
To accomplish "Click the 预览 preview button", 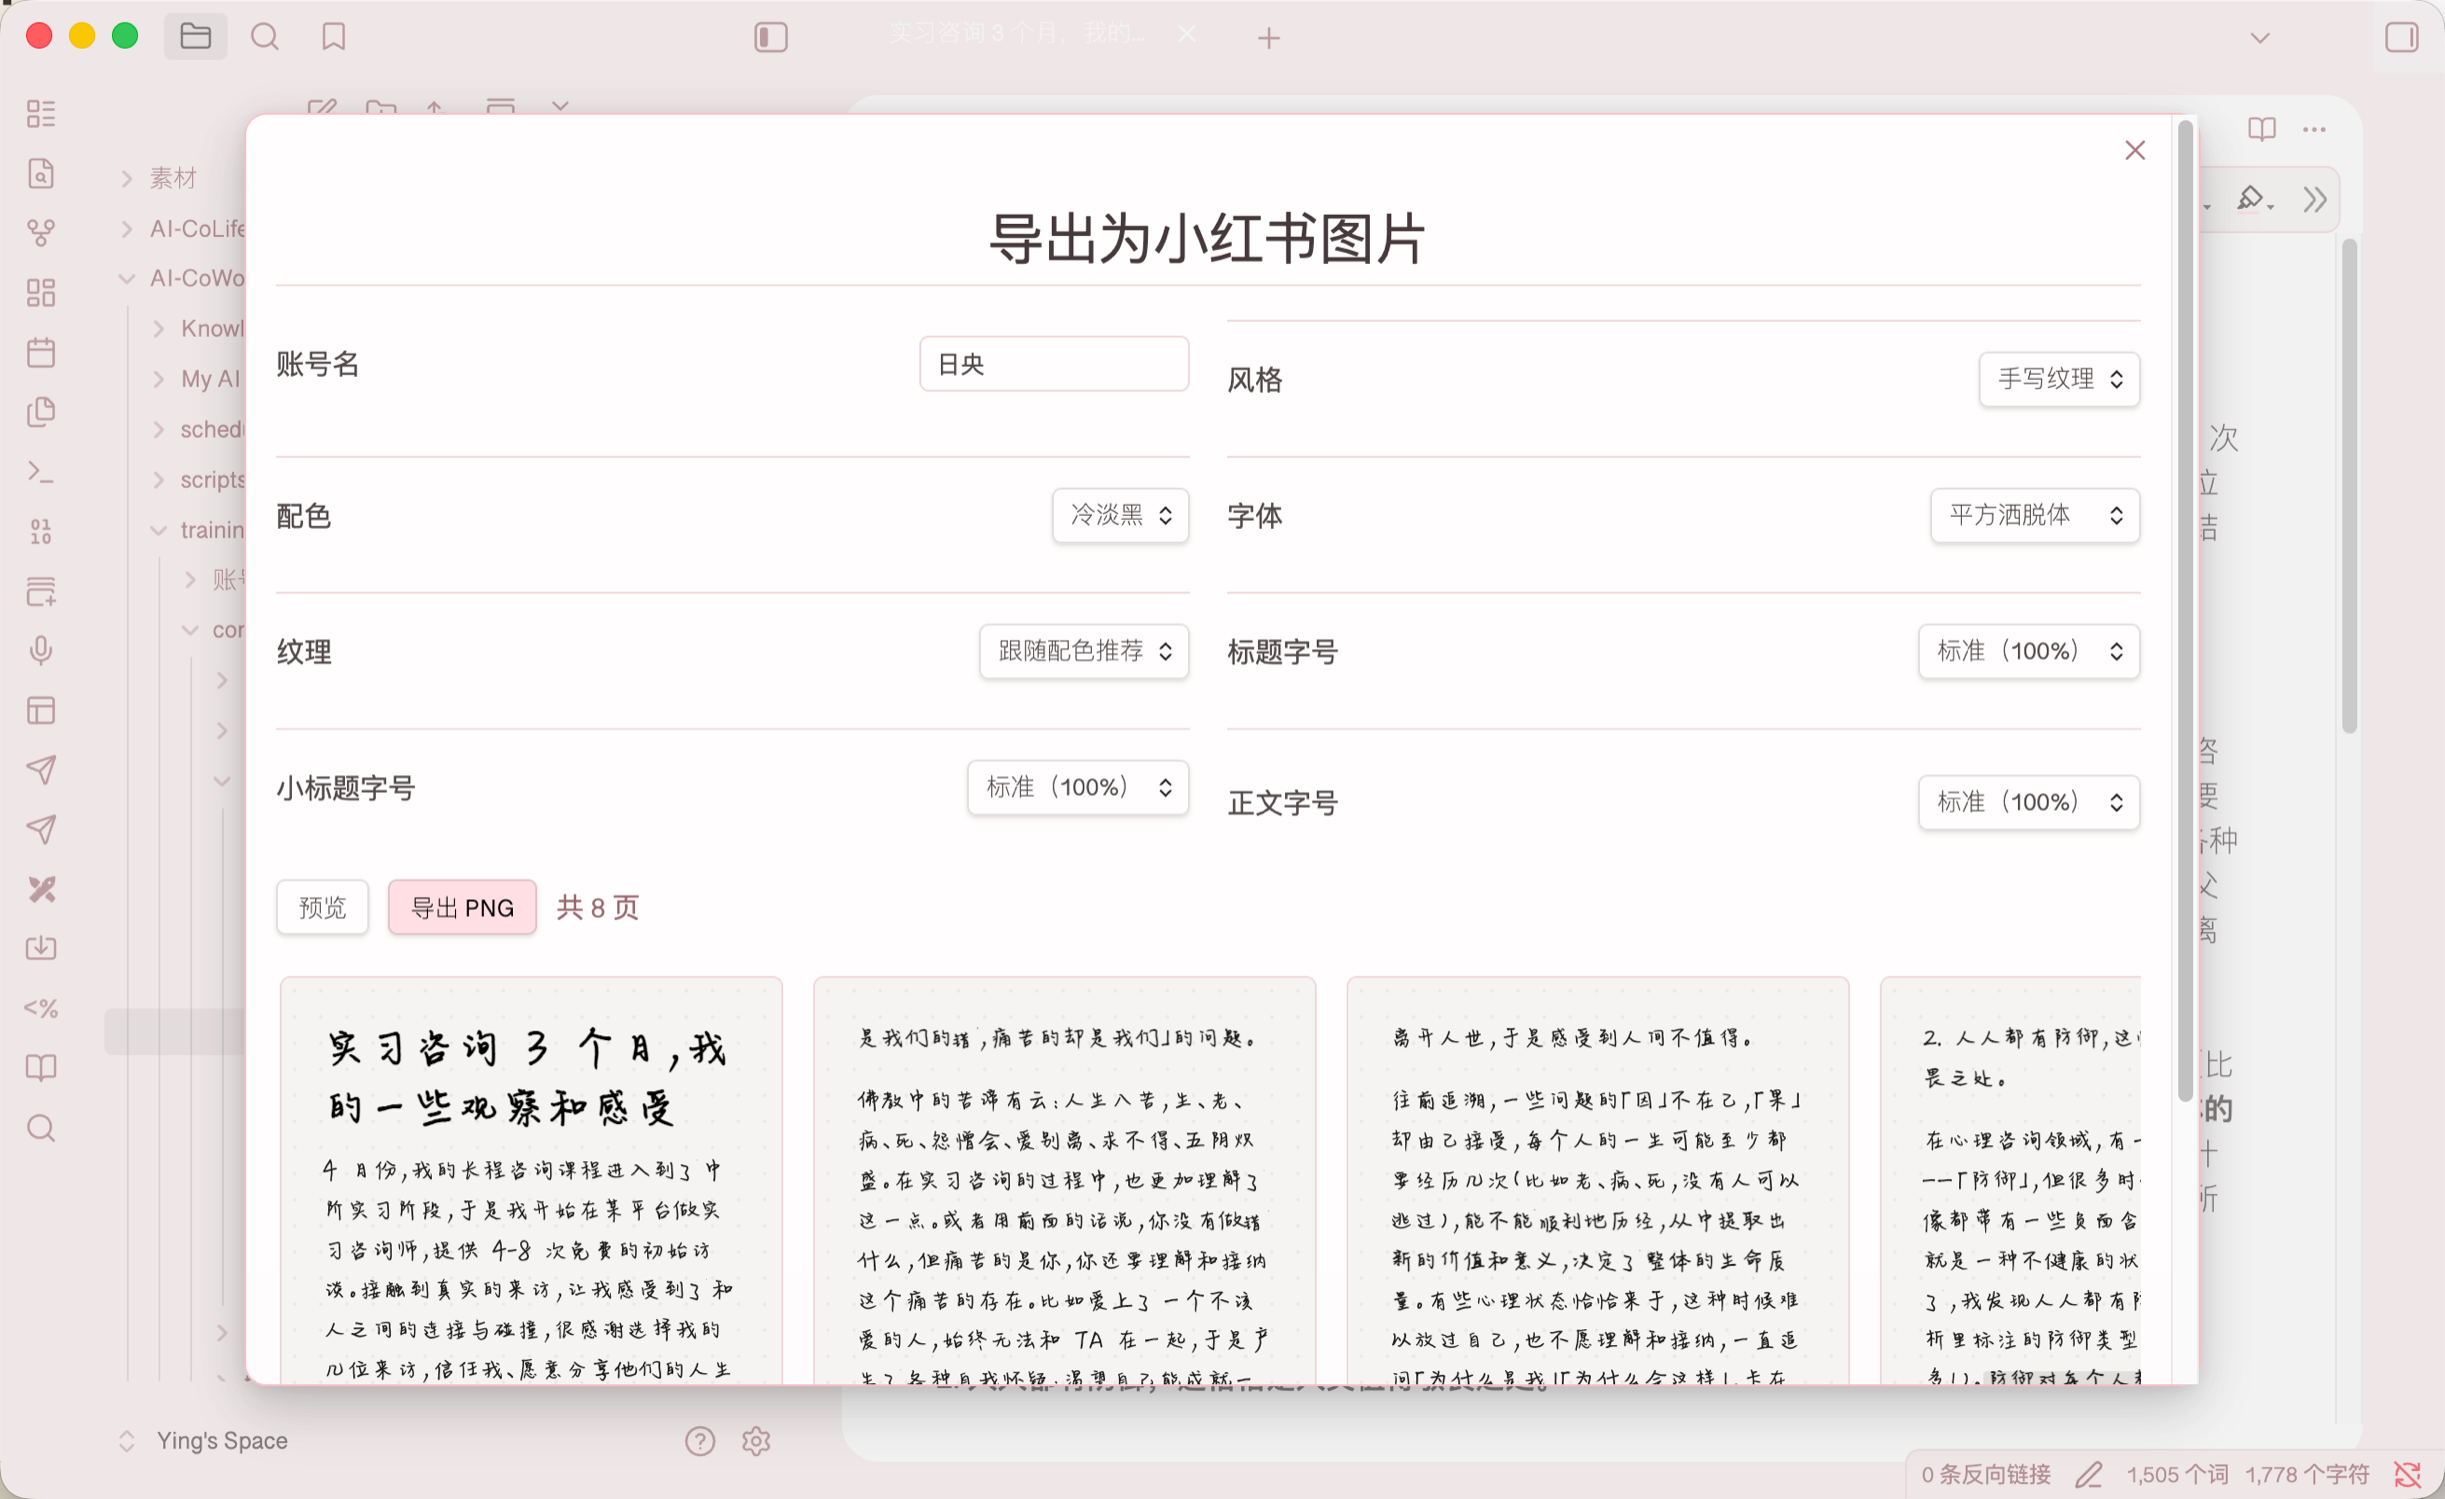I will pos(322,907).
